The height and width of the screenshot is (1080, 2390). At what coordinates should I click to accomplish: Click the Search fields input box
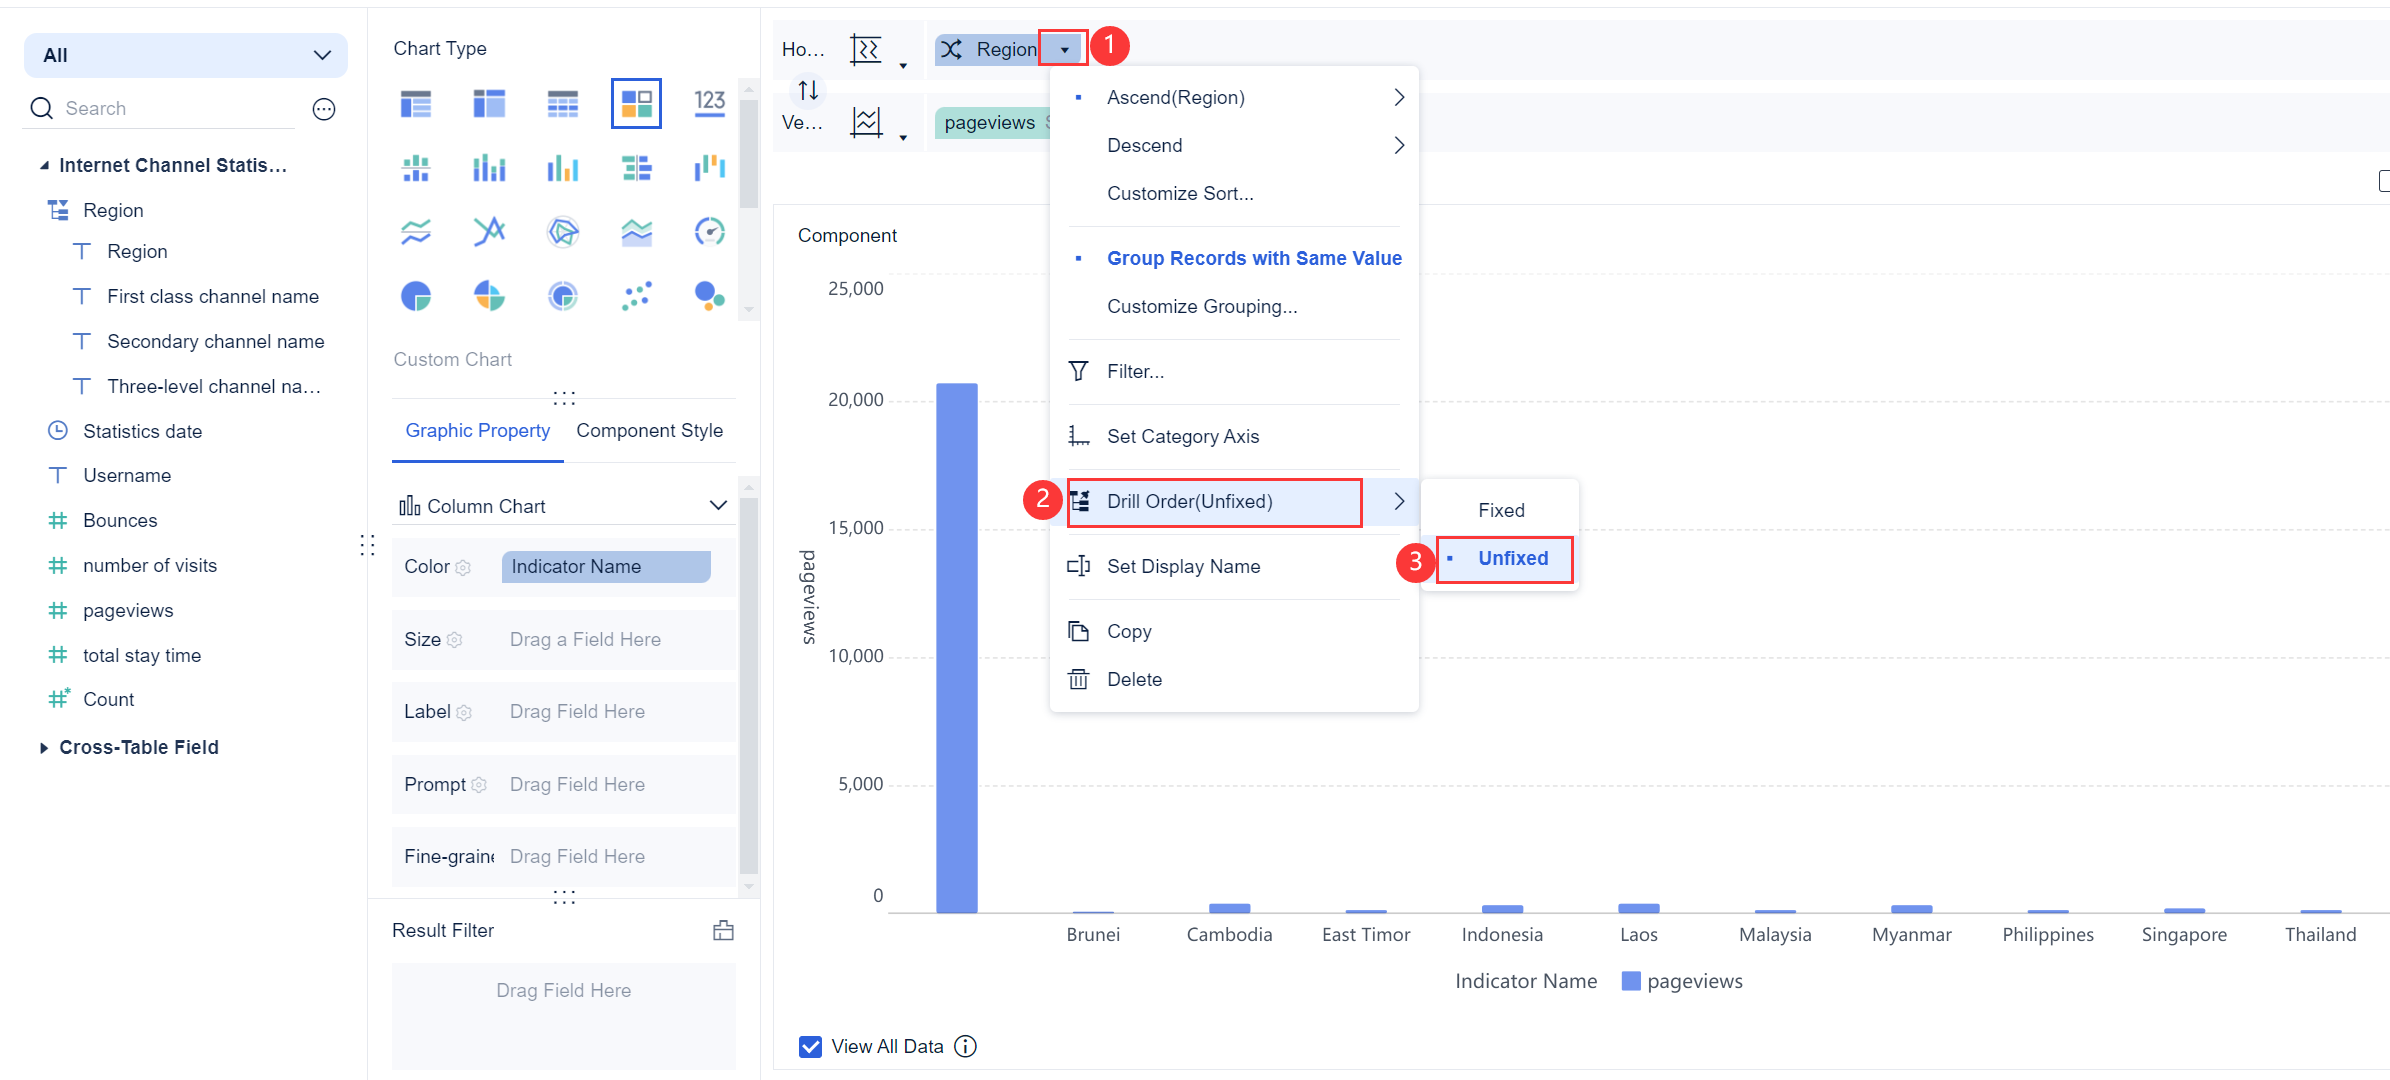[170, 109]
